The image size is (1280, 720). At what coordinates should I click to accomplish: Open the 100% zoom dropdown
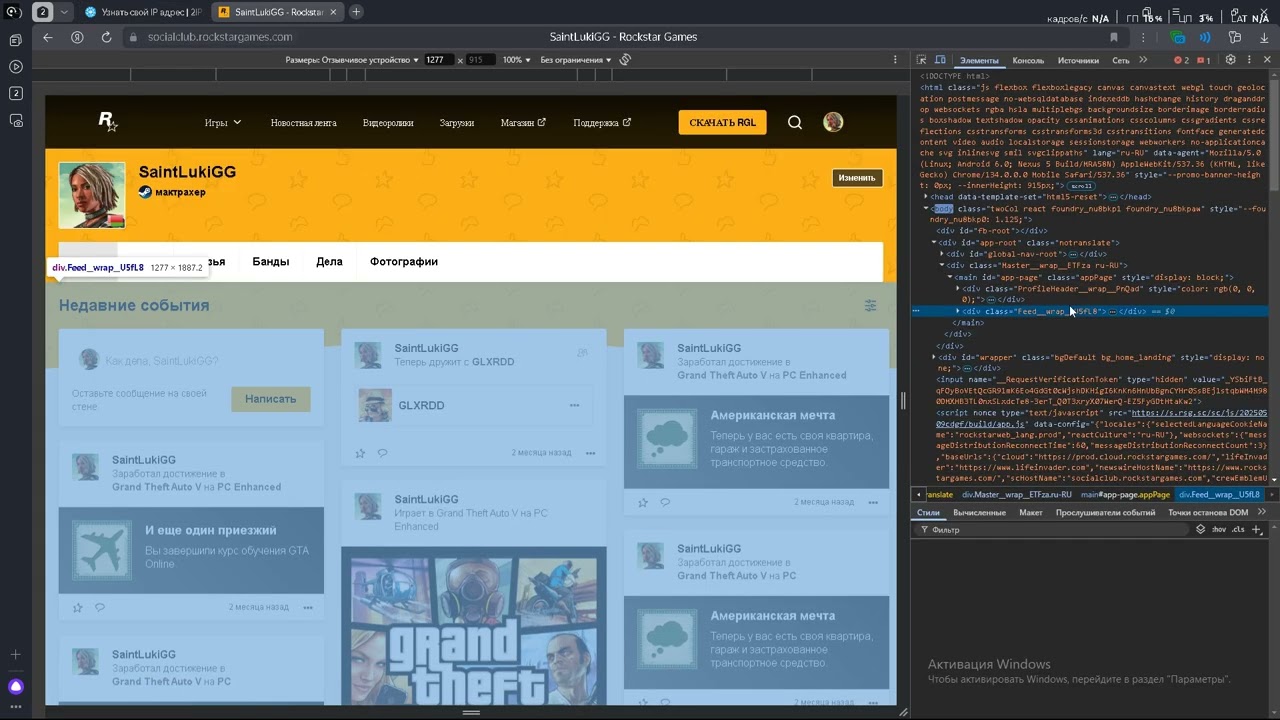(515, 60)
